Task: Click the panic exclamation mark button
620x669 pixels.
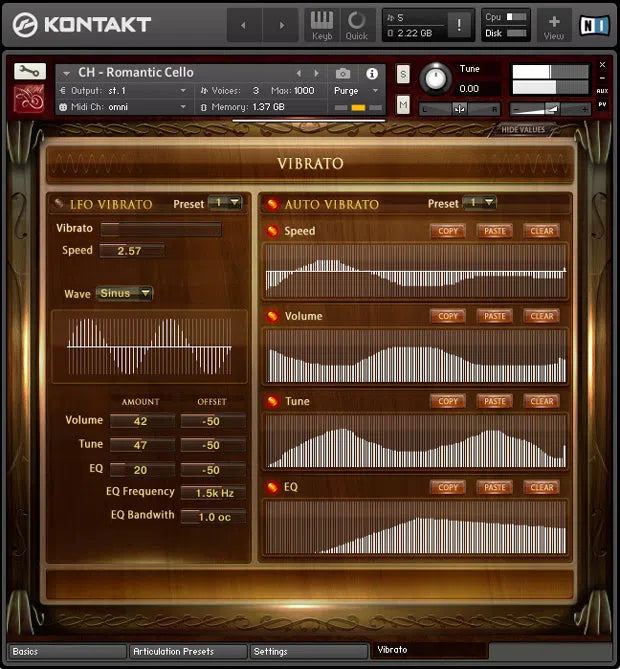Action: click(460, 26)
